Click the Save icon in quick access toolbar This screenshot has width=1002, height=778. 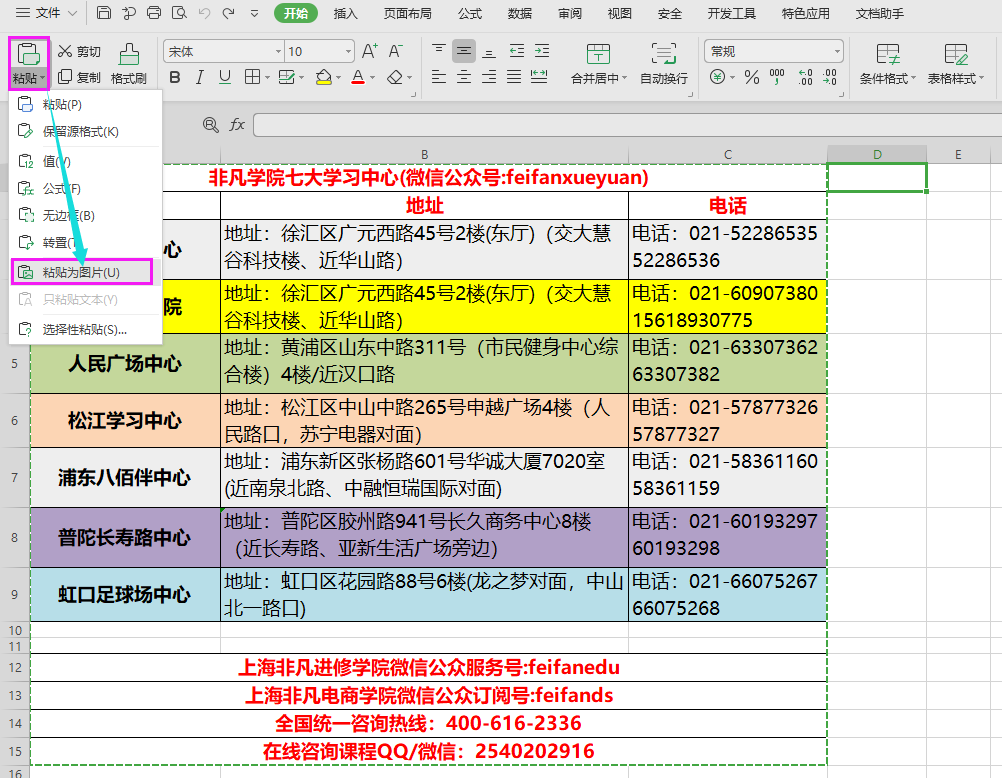(x=104, y=13)
